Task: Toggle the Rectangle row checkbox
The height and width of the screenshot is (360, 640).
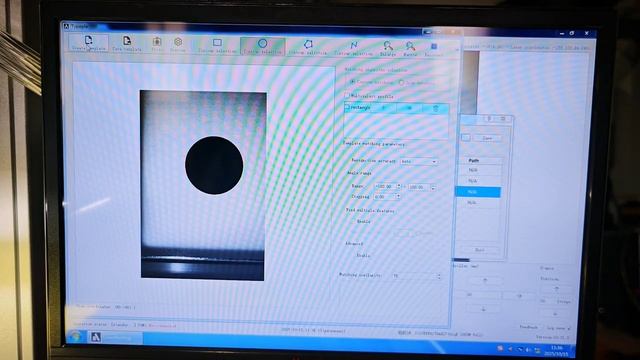Action: pos(347,107)
